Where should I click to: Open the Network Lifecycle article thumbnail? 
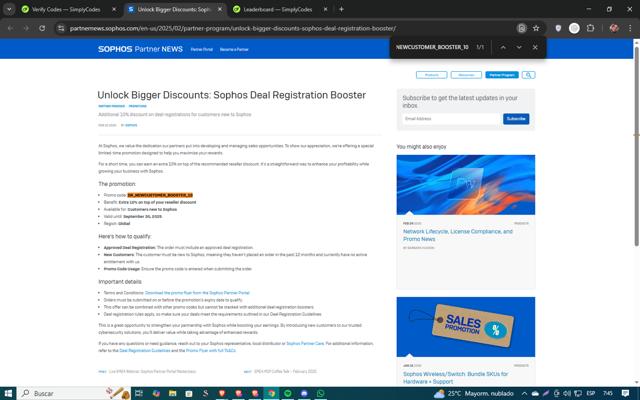[466, 185]
